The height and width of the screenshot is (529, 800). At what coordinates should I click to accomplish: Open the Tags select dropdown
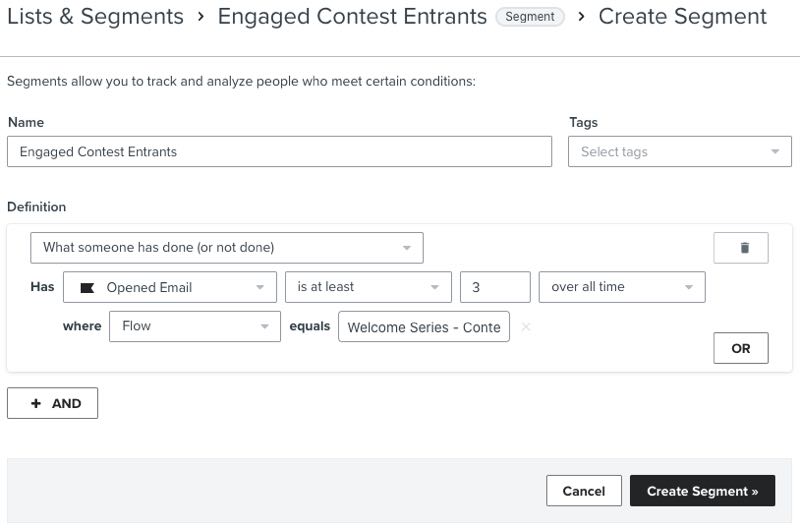679,152
